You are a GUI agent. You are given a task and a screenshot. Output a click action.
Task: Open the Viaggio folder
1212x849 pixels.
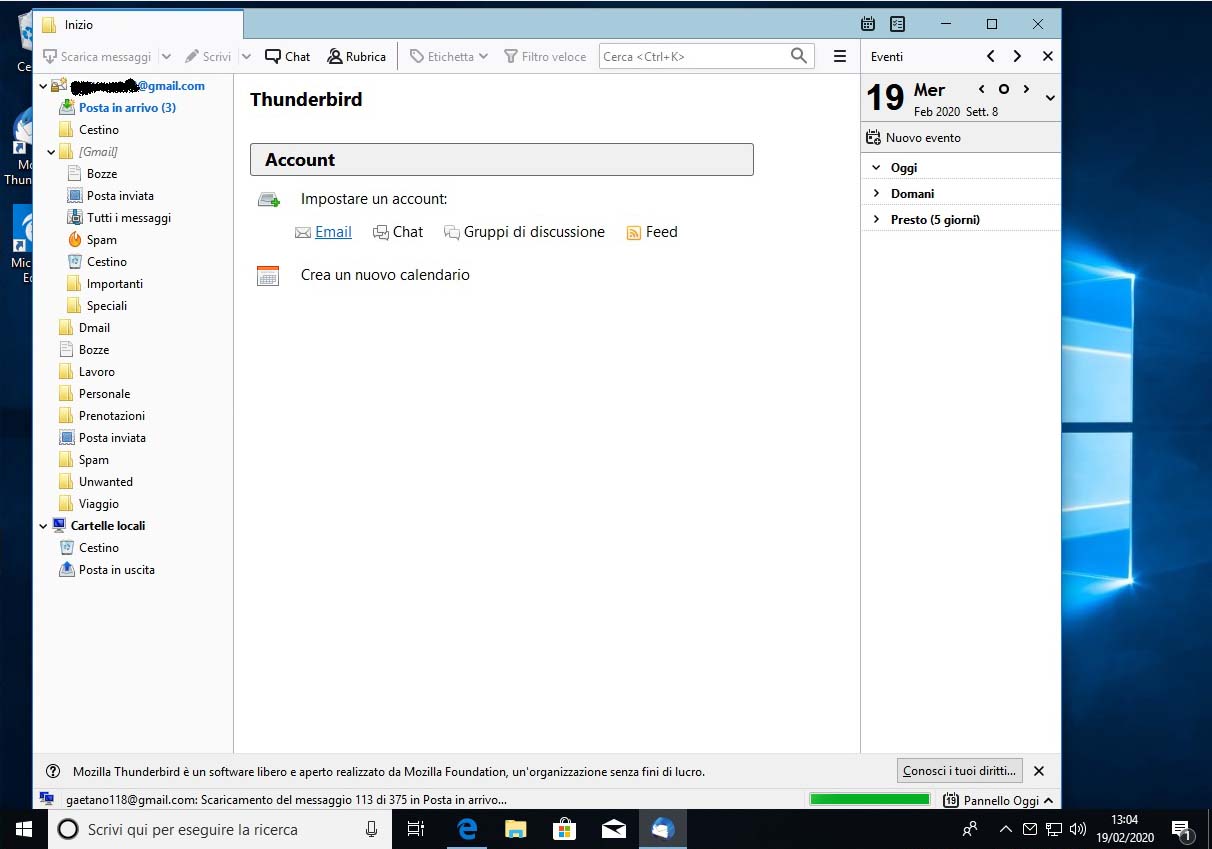(99, 504)
